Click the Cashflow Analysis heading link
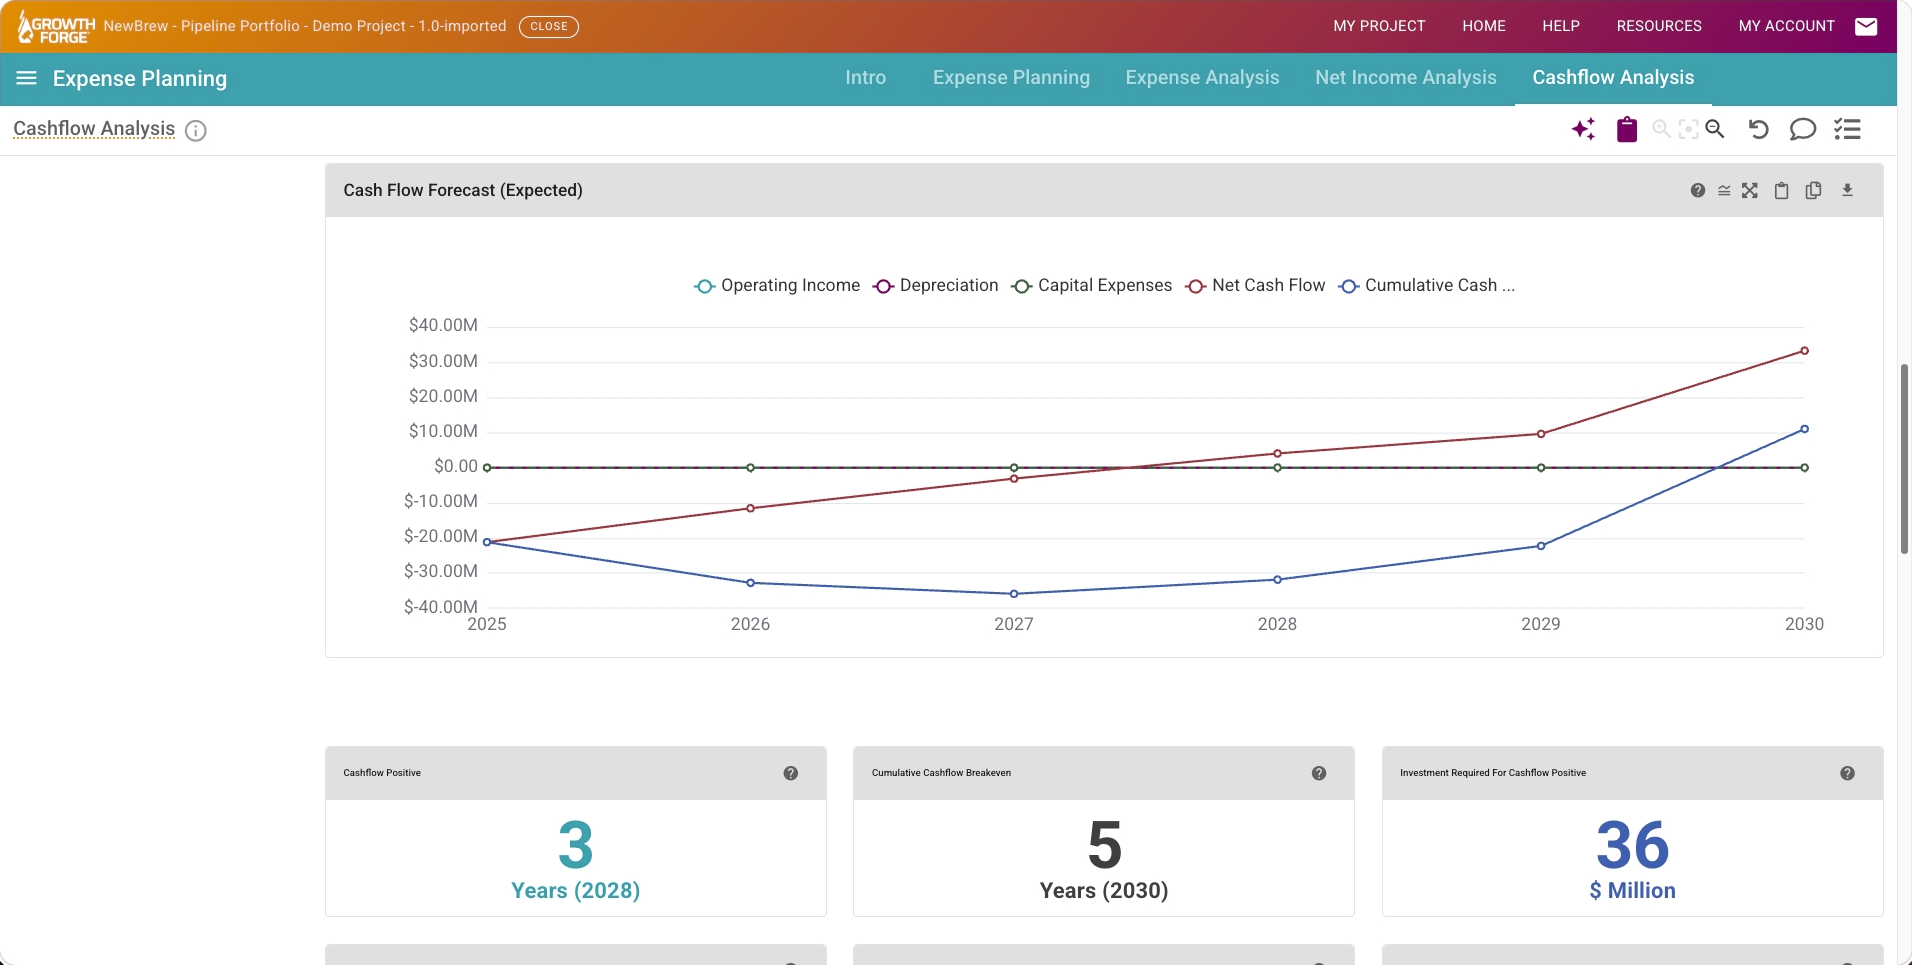Screen dimensions: 1912x965 [x=94, y=129]
